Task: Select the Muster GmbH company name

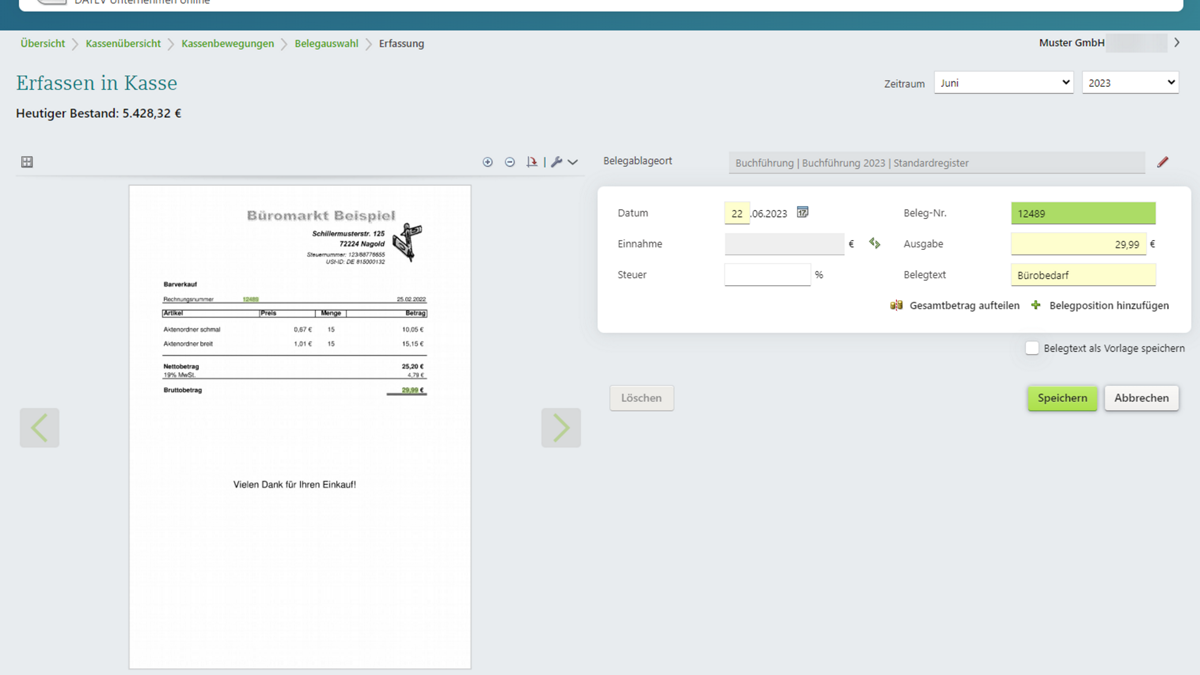Action: tap(1072, 43)
